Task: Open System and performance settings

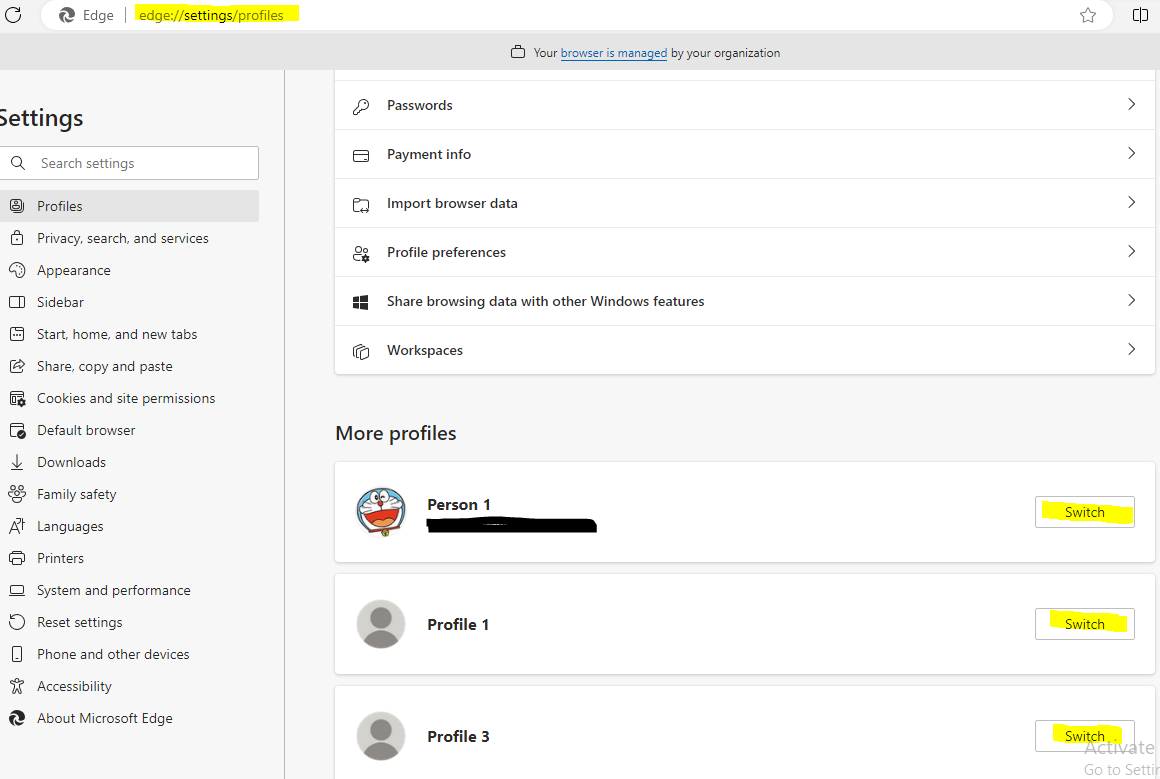Action: pos(129,590)
